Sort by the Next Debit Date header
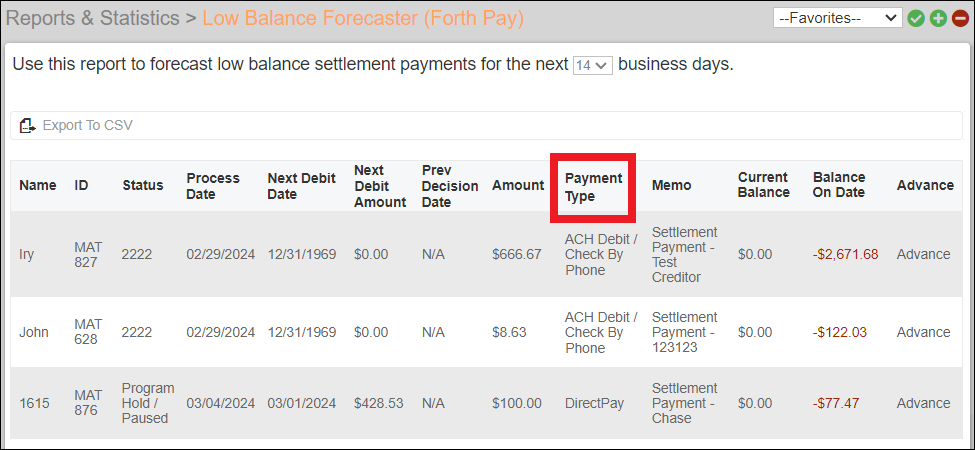This screenshot has width=975, height=450. [300, 186]
